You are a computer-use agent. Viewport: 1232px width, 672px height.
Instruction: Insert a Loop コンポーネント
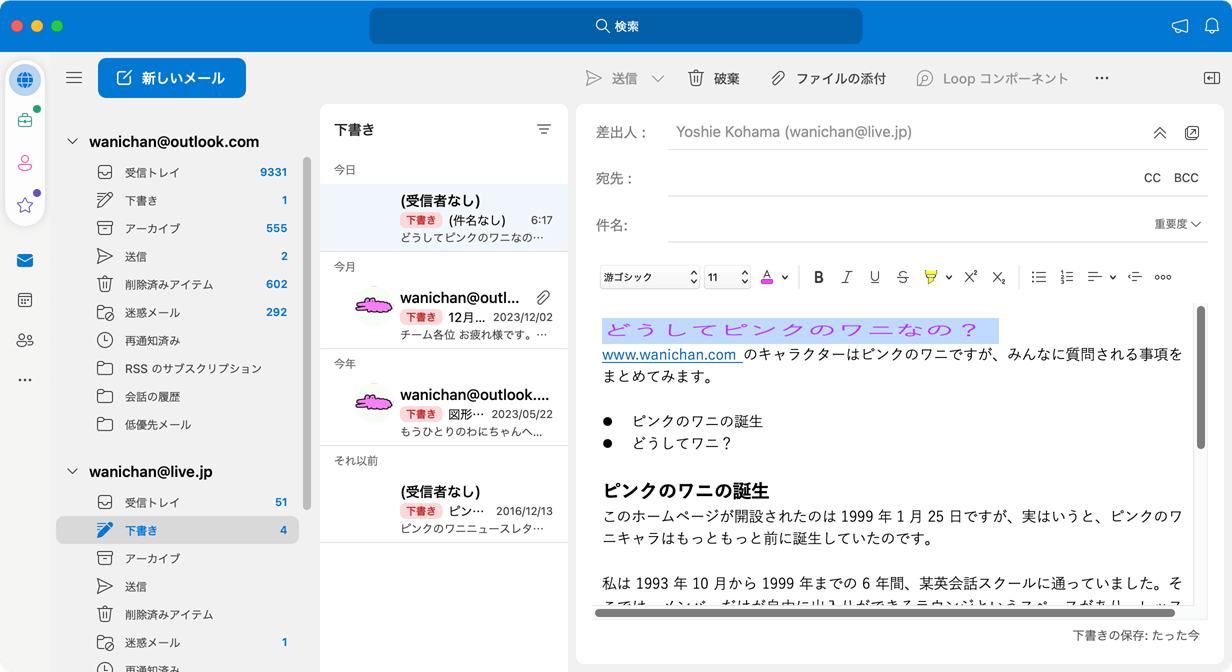[993, 78]
